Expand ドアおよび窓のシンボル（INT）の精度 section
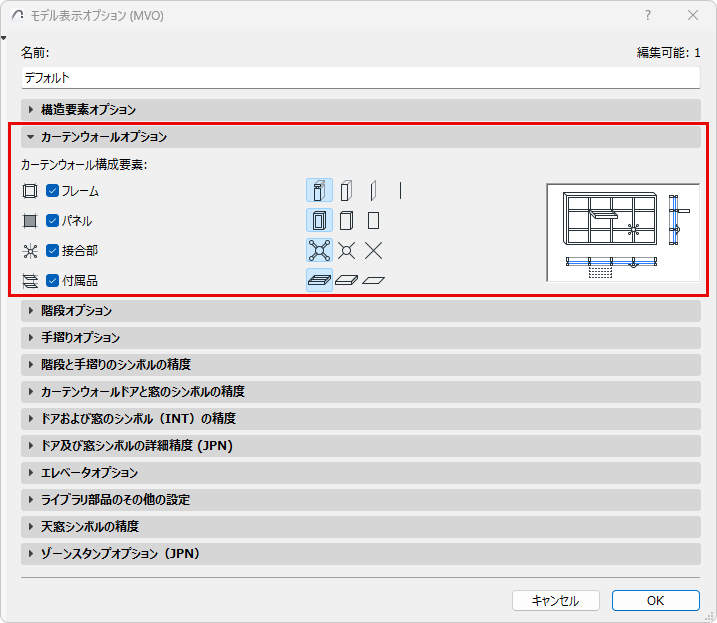Viewport: 717px width, 623px height. coord(361,419)
